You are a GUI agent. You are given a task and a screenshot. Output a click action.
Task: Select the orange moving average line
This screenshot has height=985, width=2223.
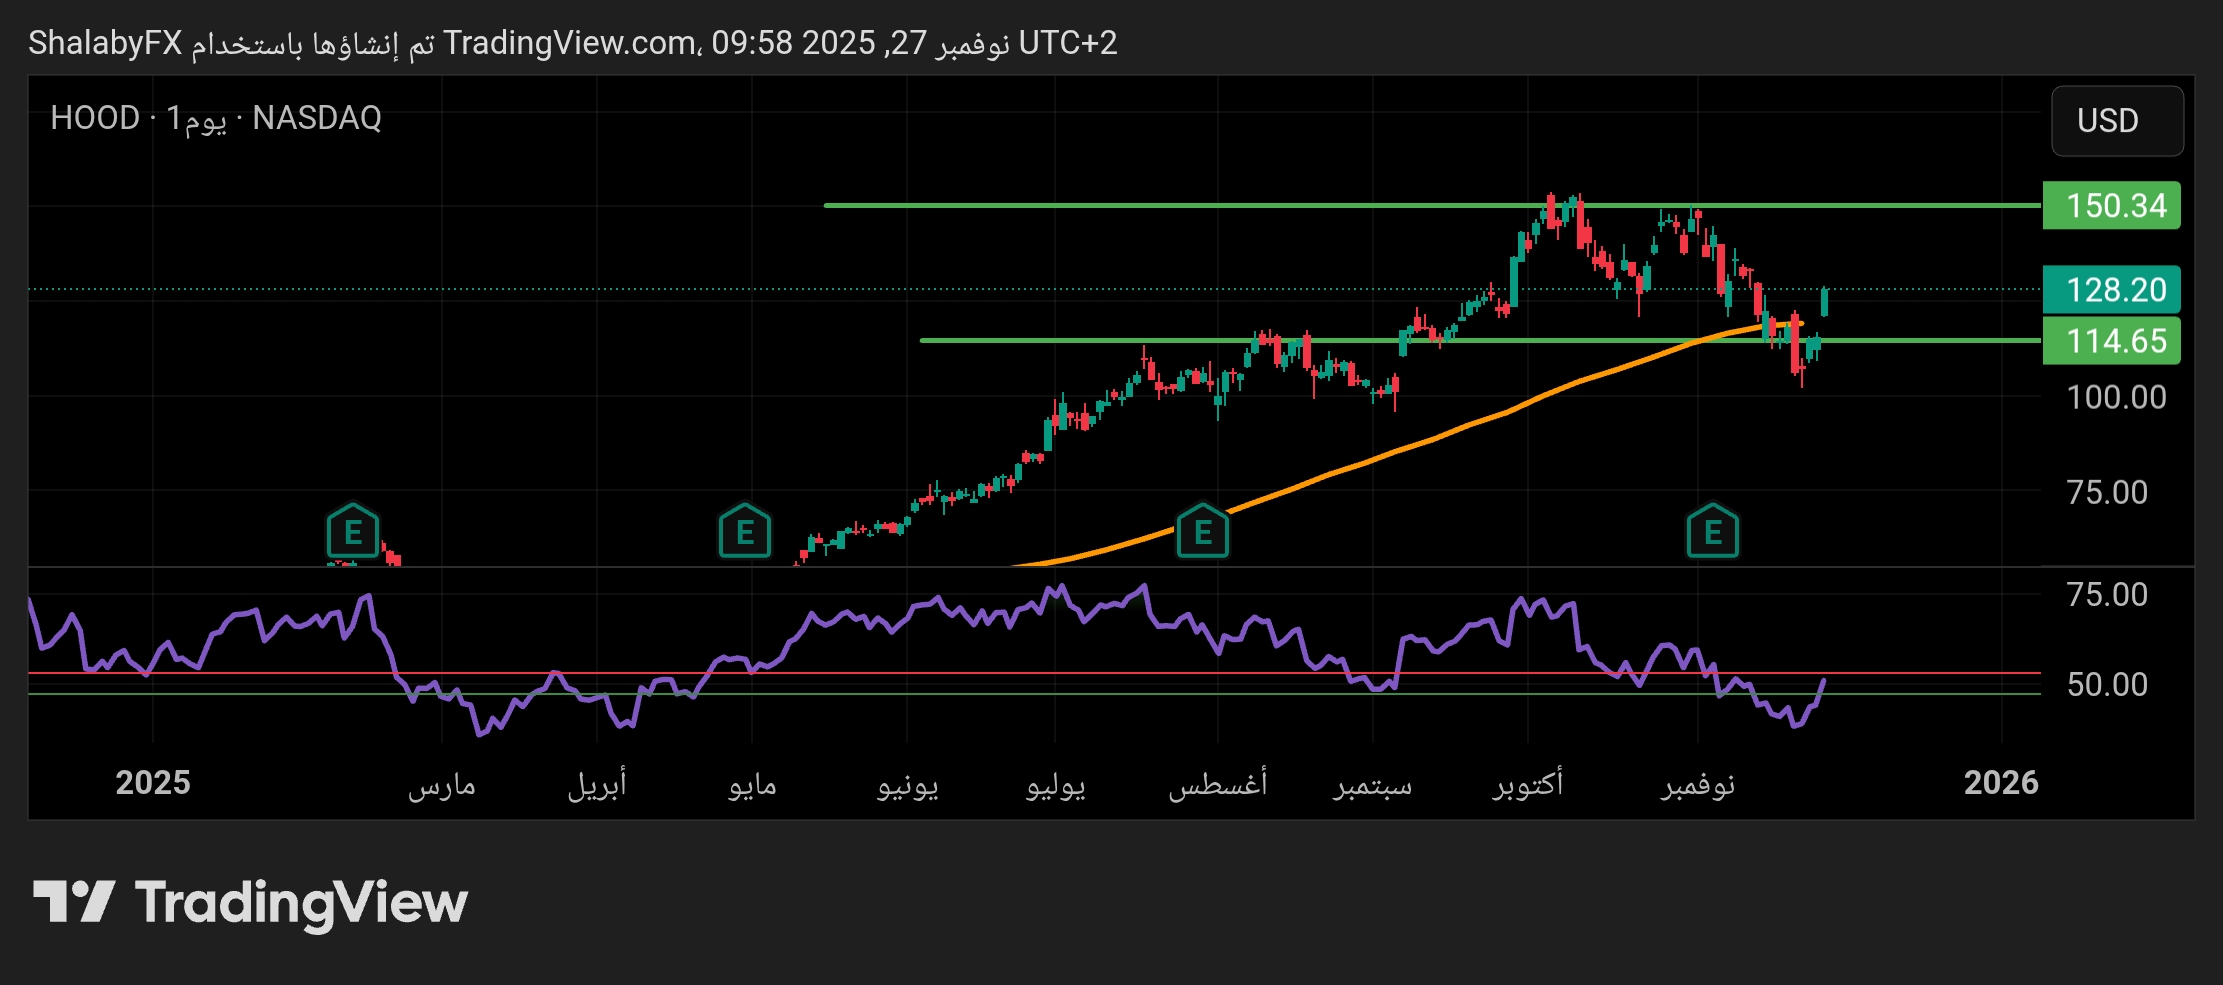coord(1400,450)
